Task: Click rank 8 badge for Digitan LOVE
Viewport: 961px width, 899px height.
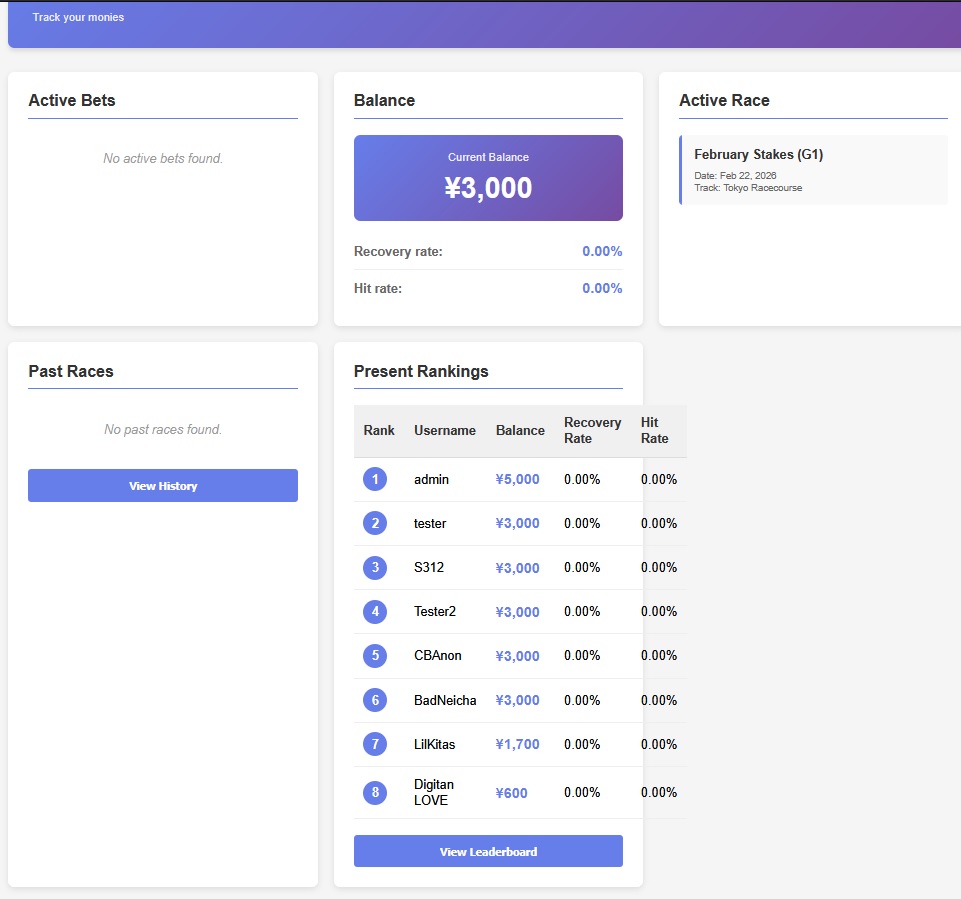Action: 375,792
